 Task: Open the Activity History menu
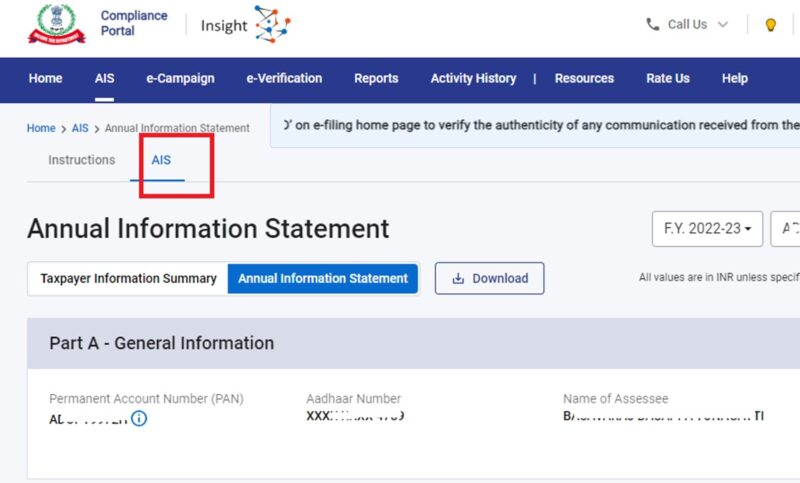tap(473, 79)
